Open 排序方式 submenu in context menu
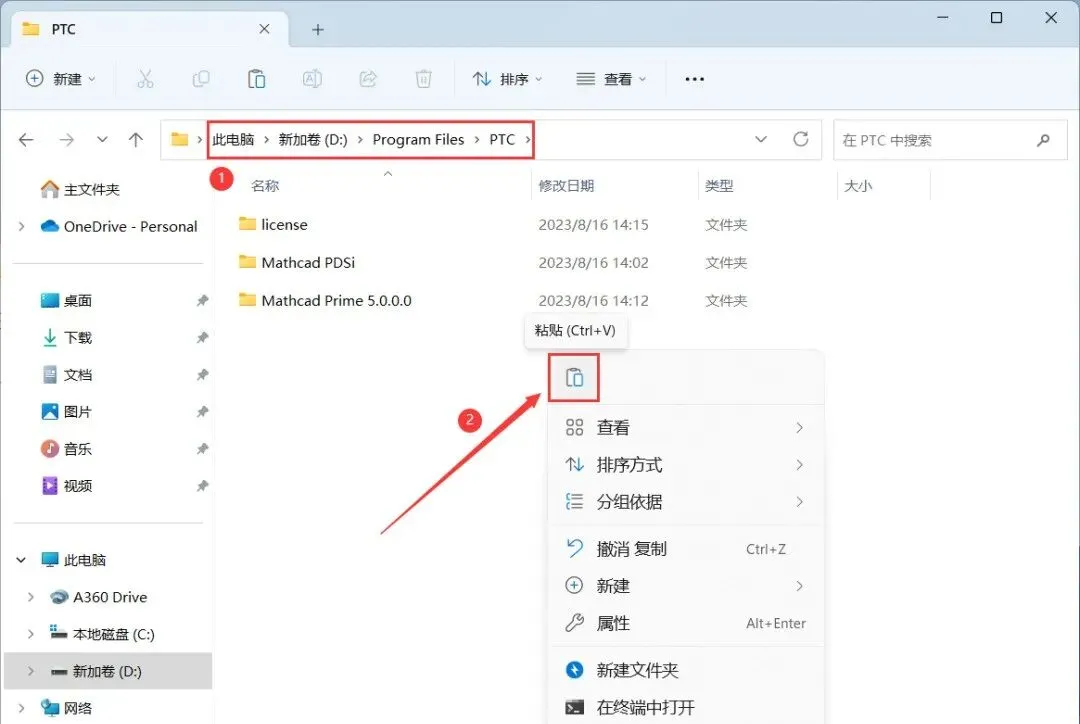 pos(685,465)
